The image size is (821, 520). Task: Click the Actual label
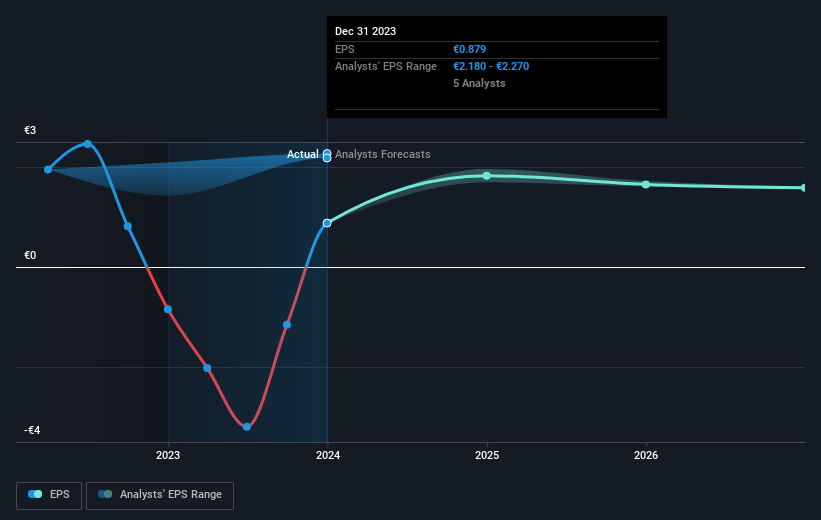pyautogui.click(x=303, y=154)
